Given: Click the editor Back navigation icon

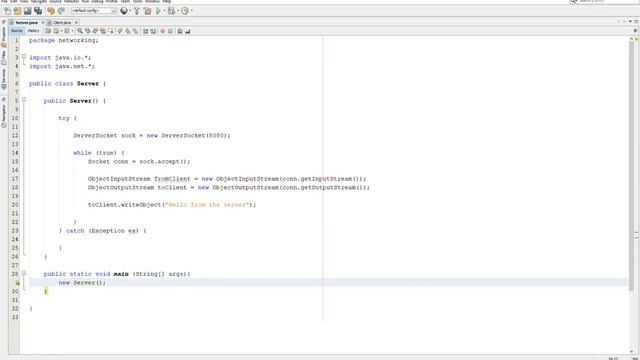Looking at the screenshot, I should tap(56, 31).
